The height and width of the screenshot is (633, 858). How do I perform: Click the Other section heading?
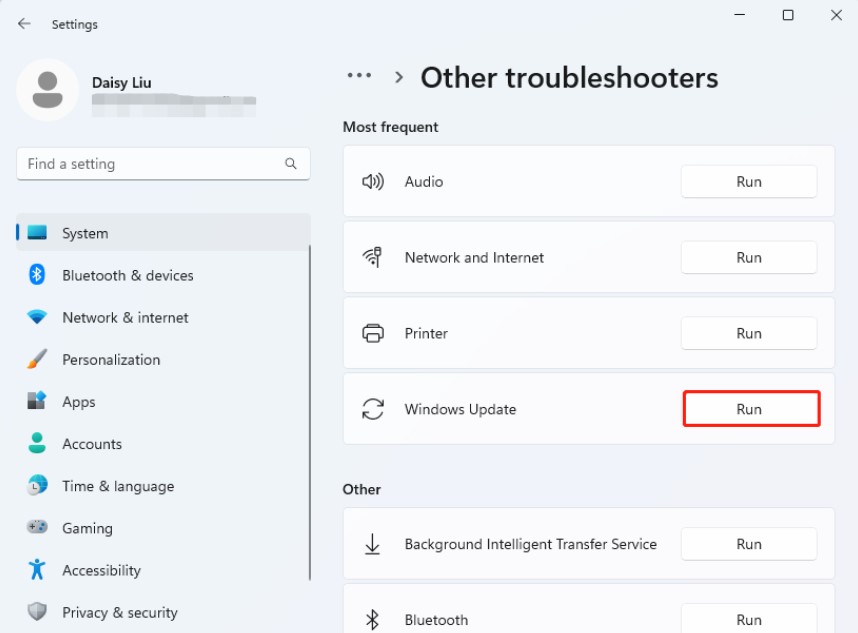pos(362,489)
